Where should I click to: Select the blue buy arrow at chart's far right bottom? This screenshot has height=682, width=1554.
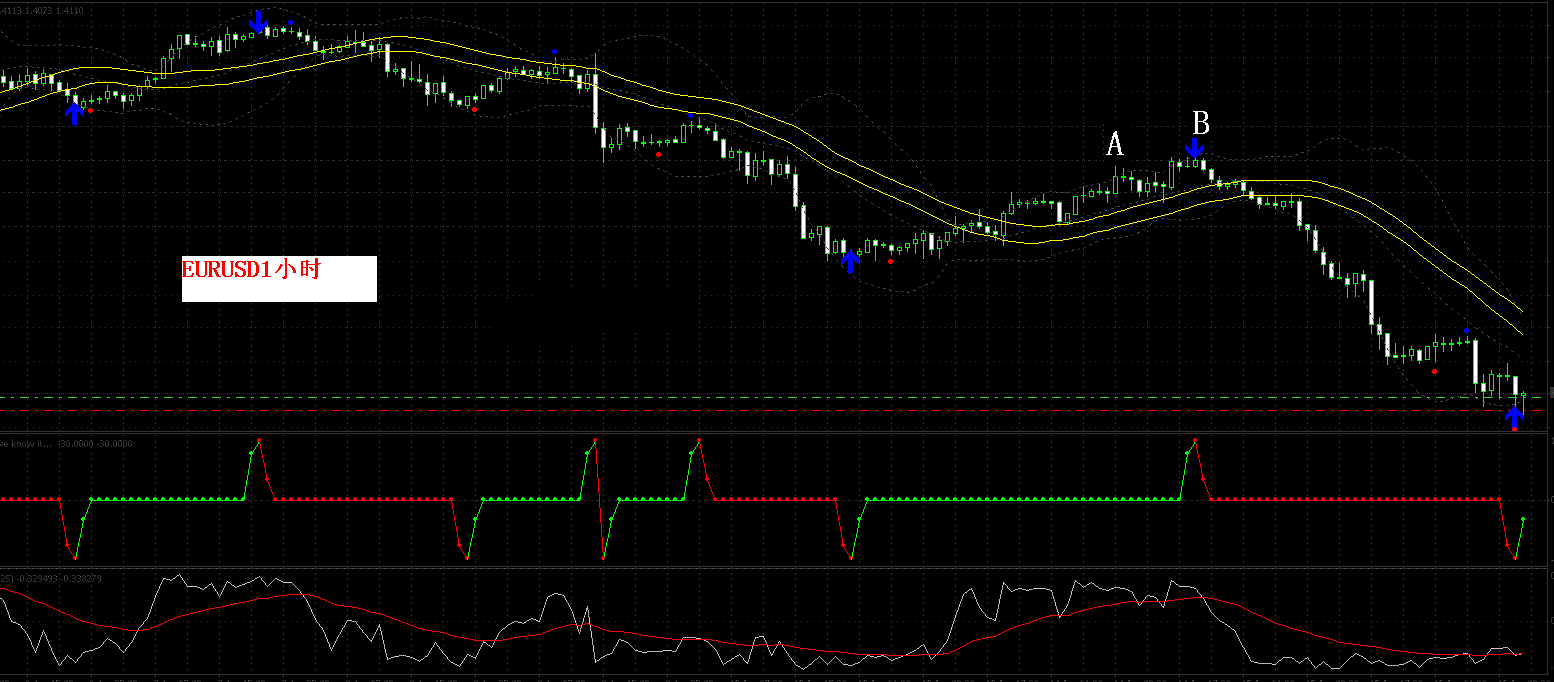(1515, 415)
